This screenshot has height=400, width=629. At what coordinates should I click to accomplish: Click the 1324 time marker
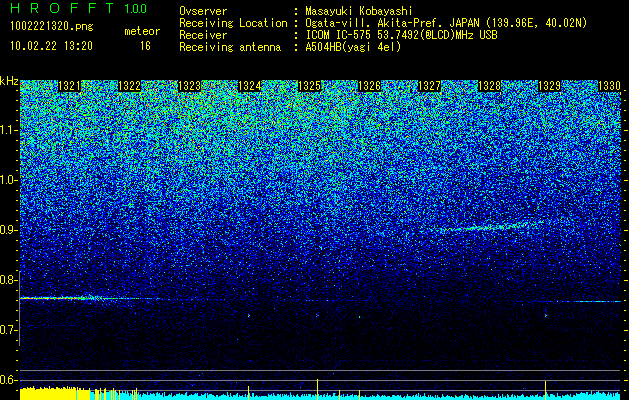[250, 86]
